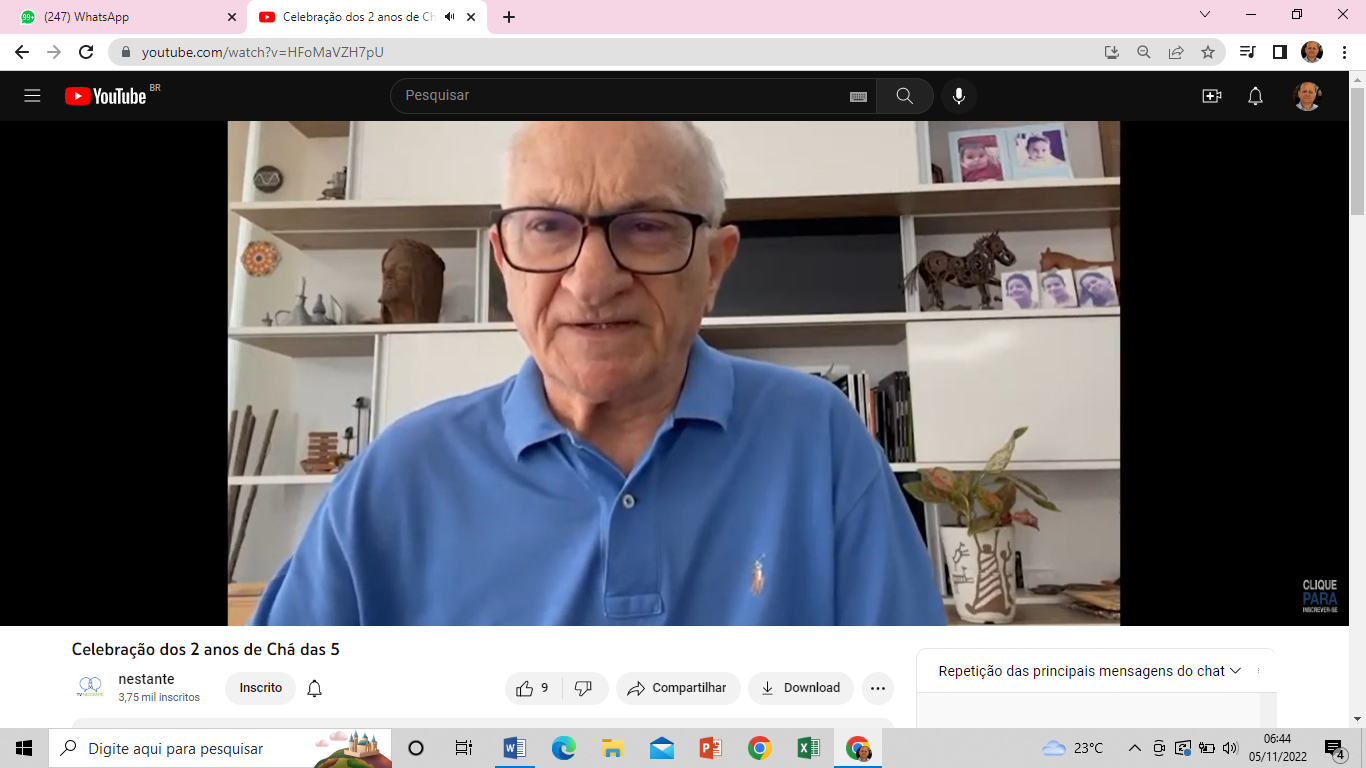Click the browser forward arrow
This screenshot has width=1366, height=768.
(x=54, y=52)
